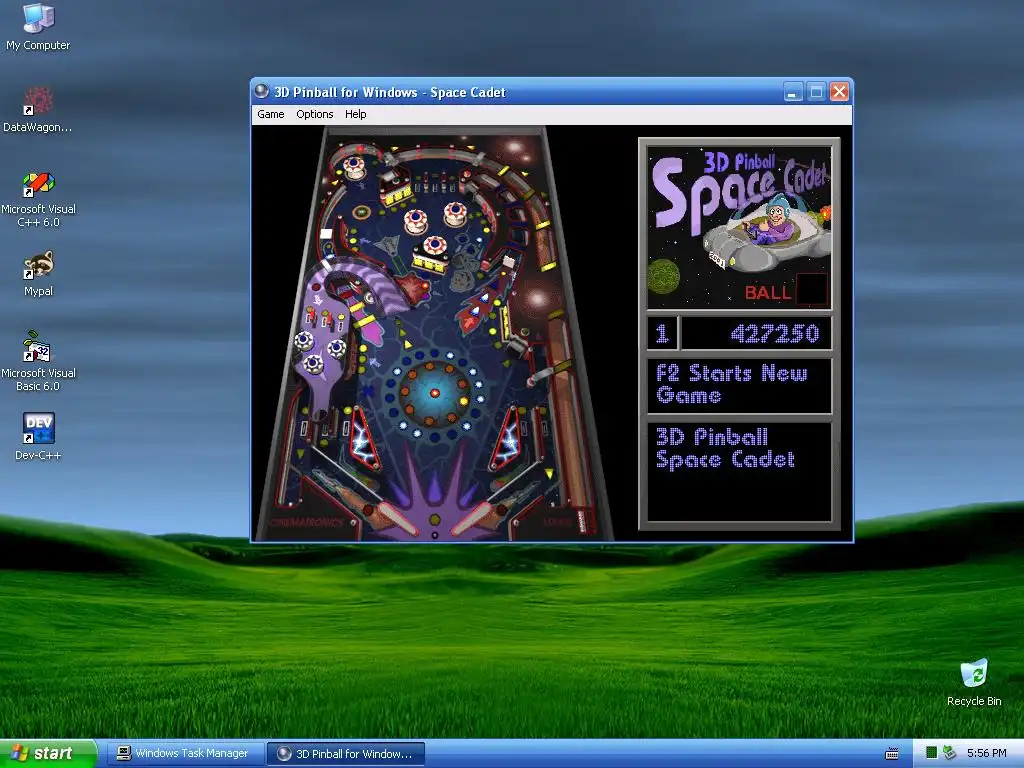Screen dimensions: 1024x768
Task: Click the pinball window title bar icon
Action: point(262,91)
